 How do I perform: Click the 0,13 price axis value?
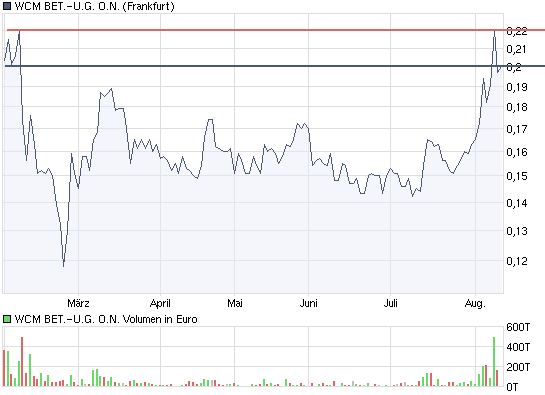coord(517,231)
